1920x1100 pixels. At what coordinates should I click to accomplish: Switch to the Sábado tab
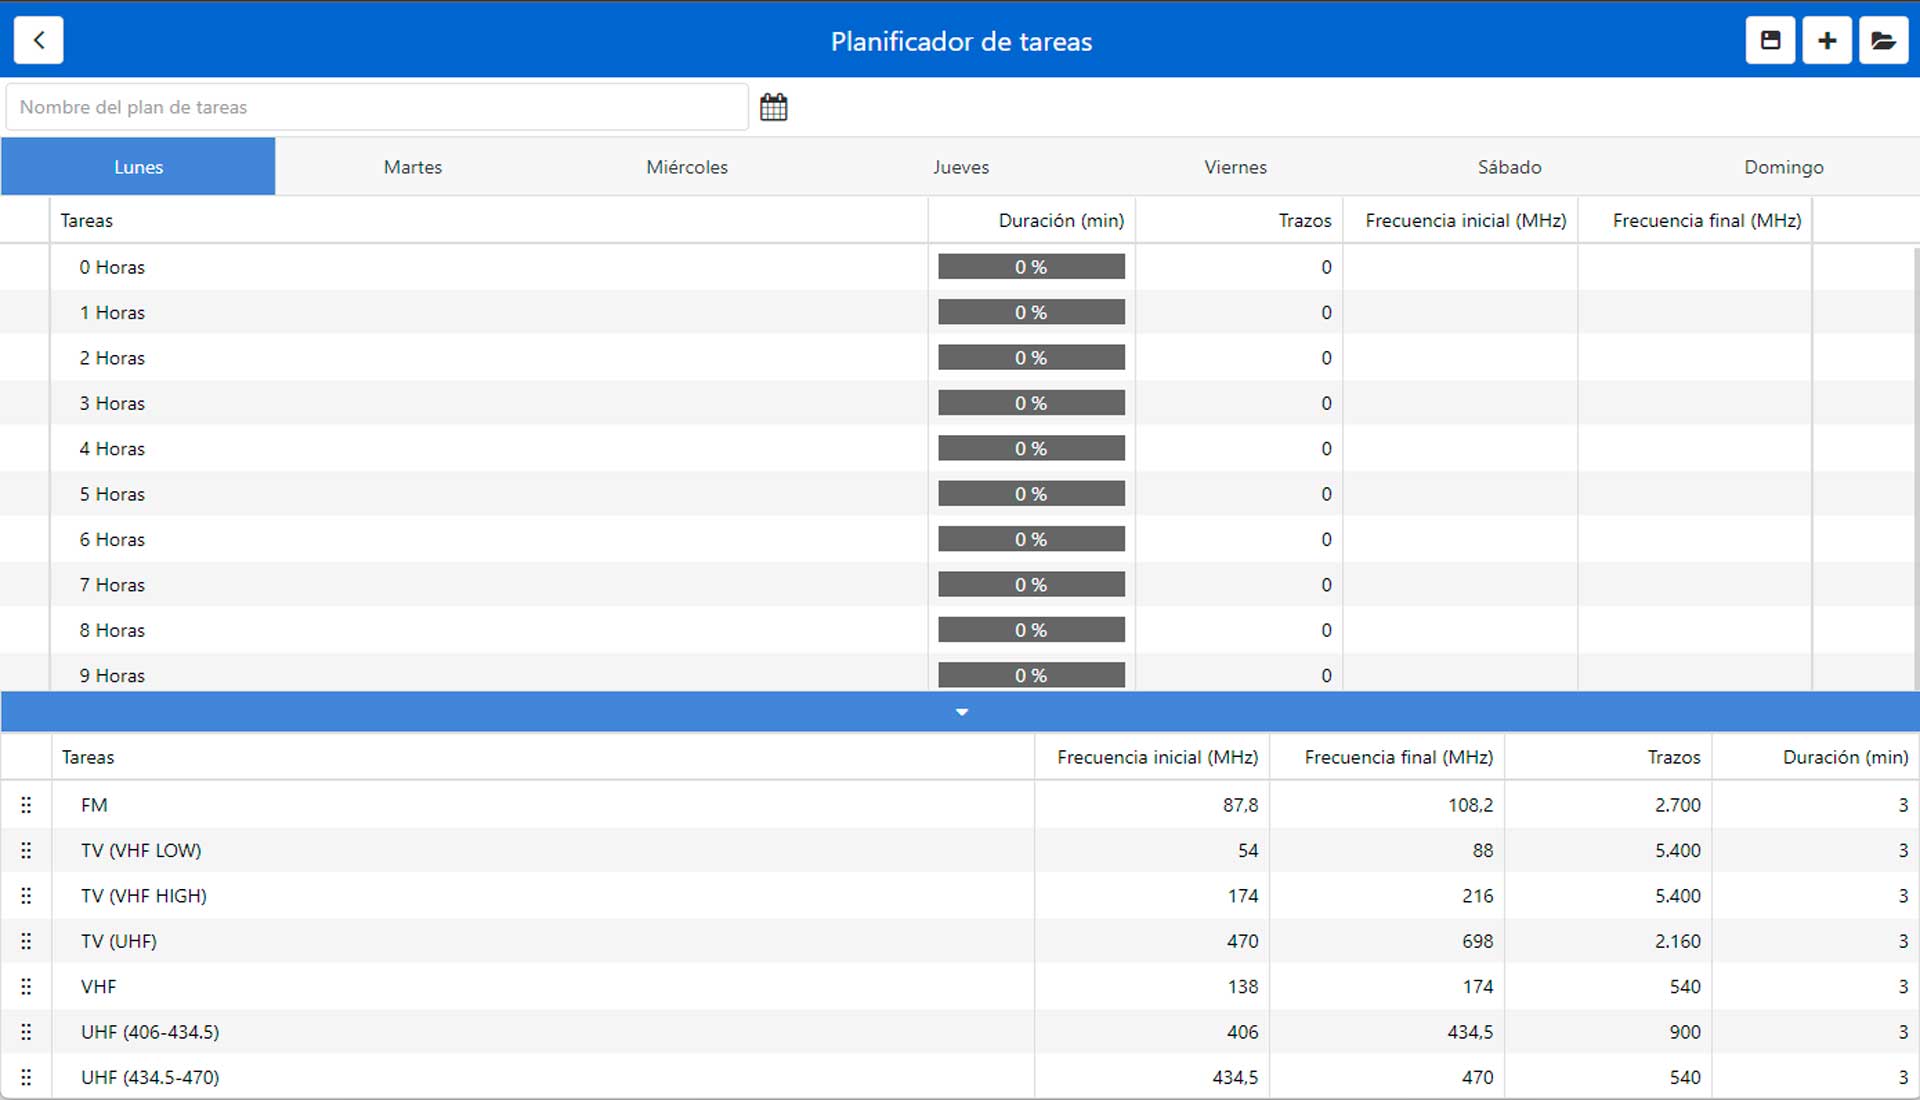click(x=1510, y=167)
